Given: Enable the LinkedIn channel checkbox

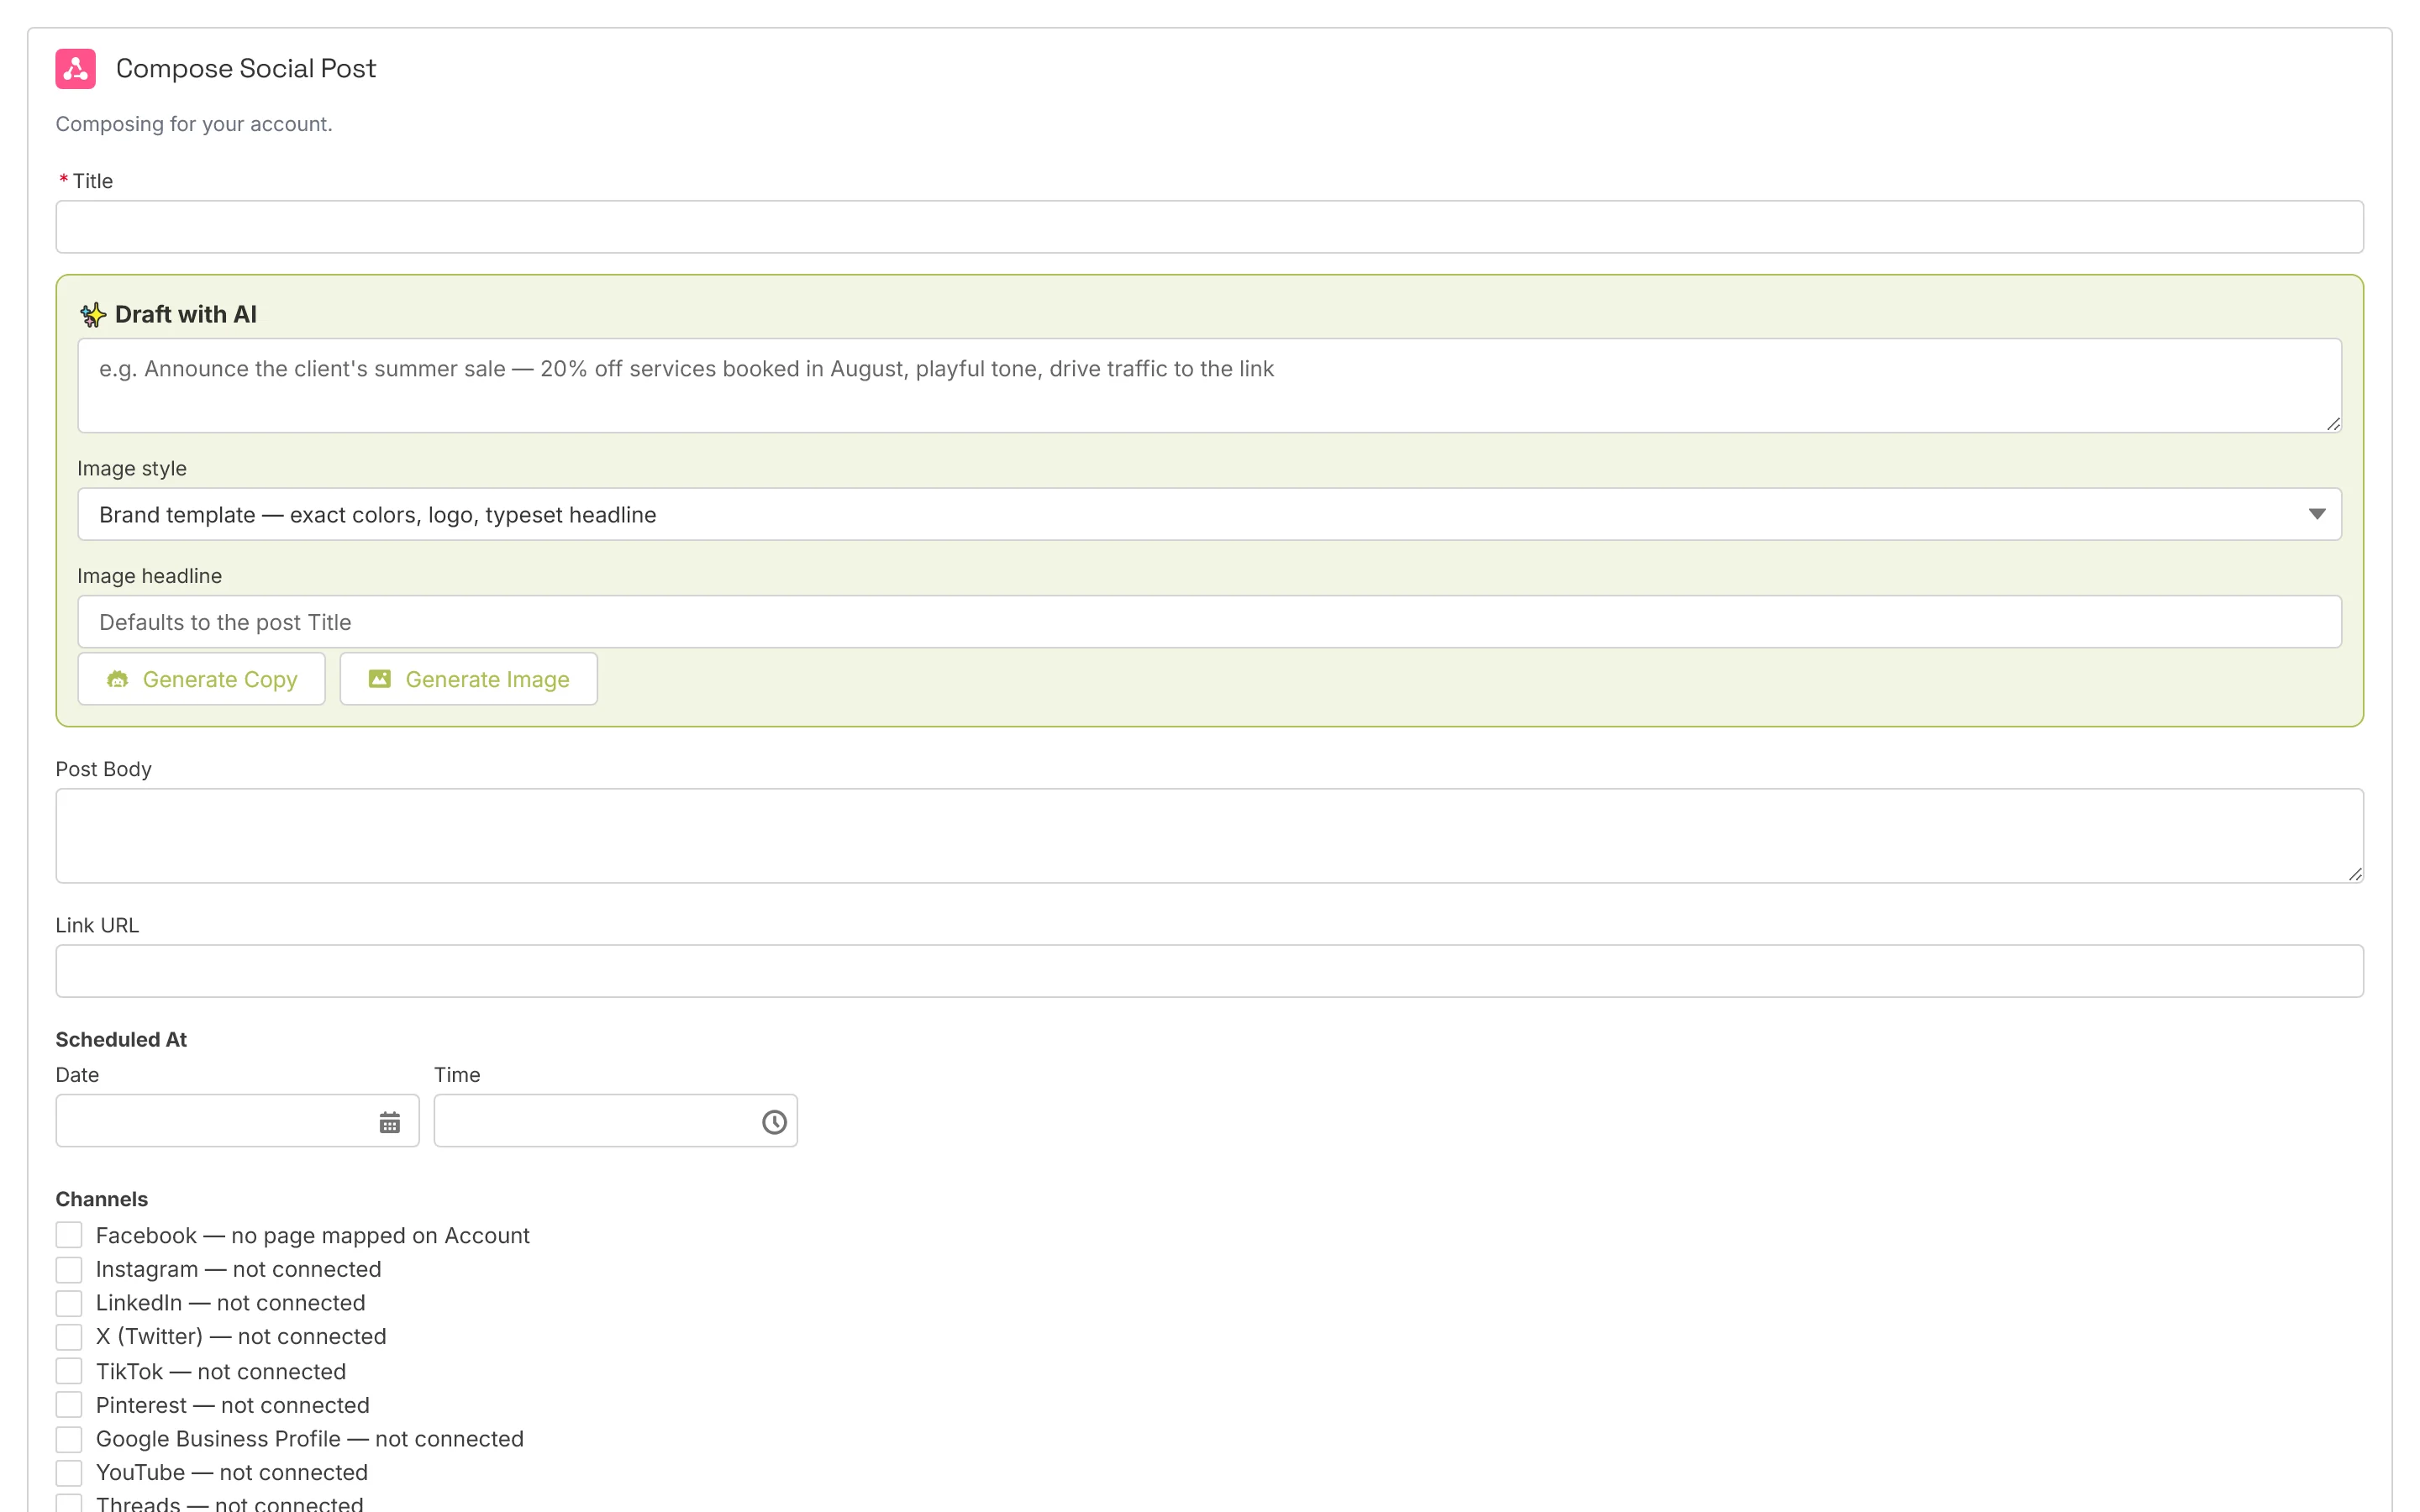Looking at the screenshot, I should point(69,1303).
